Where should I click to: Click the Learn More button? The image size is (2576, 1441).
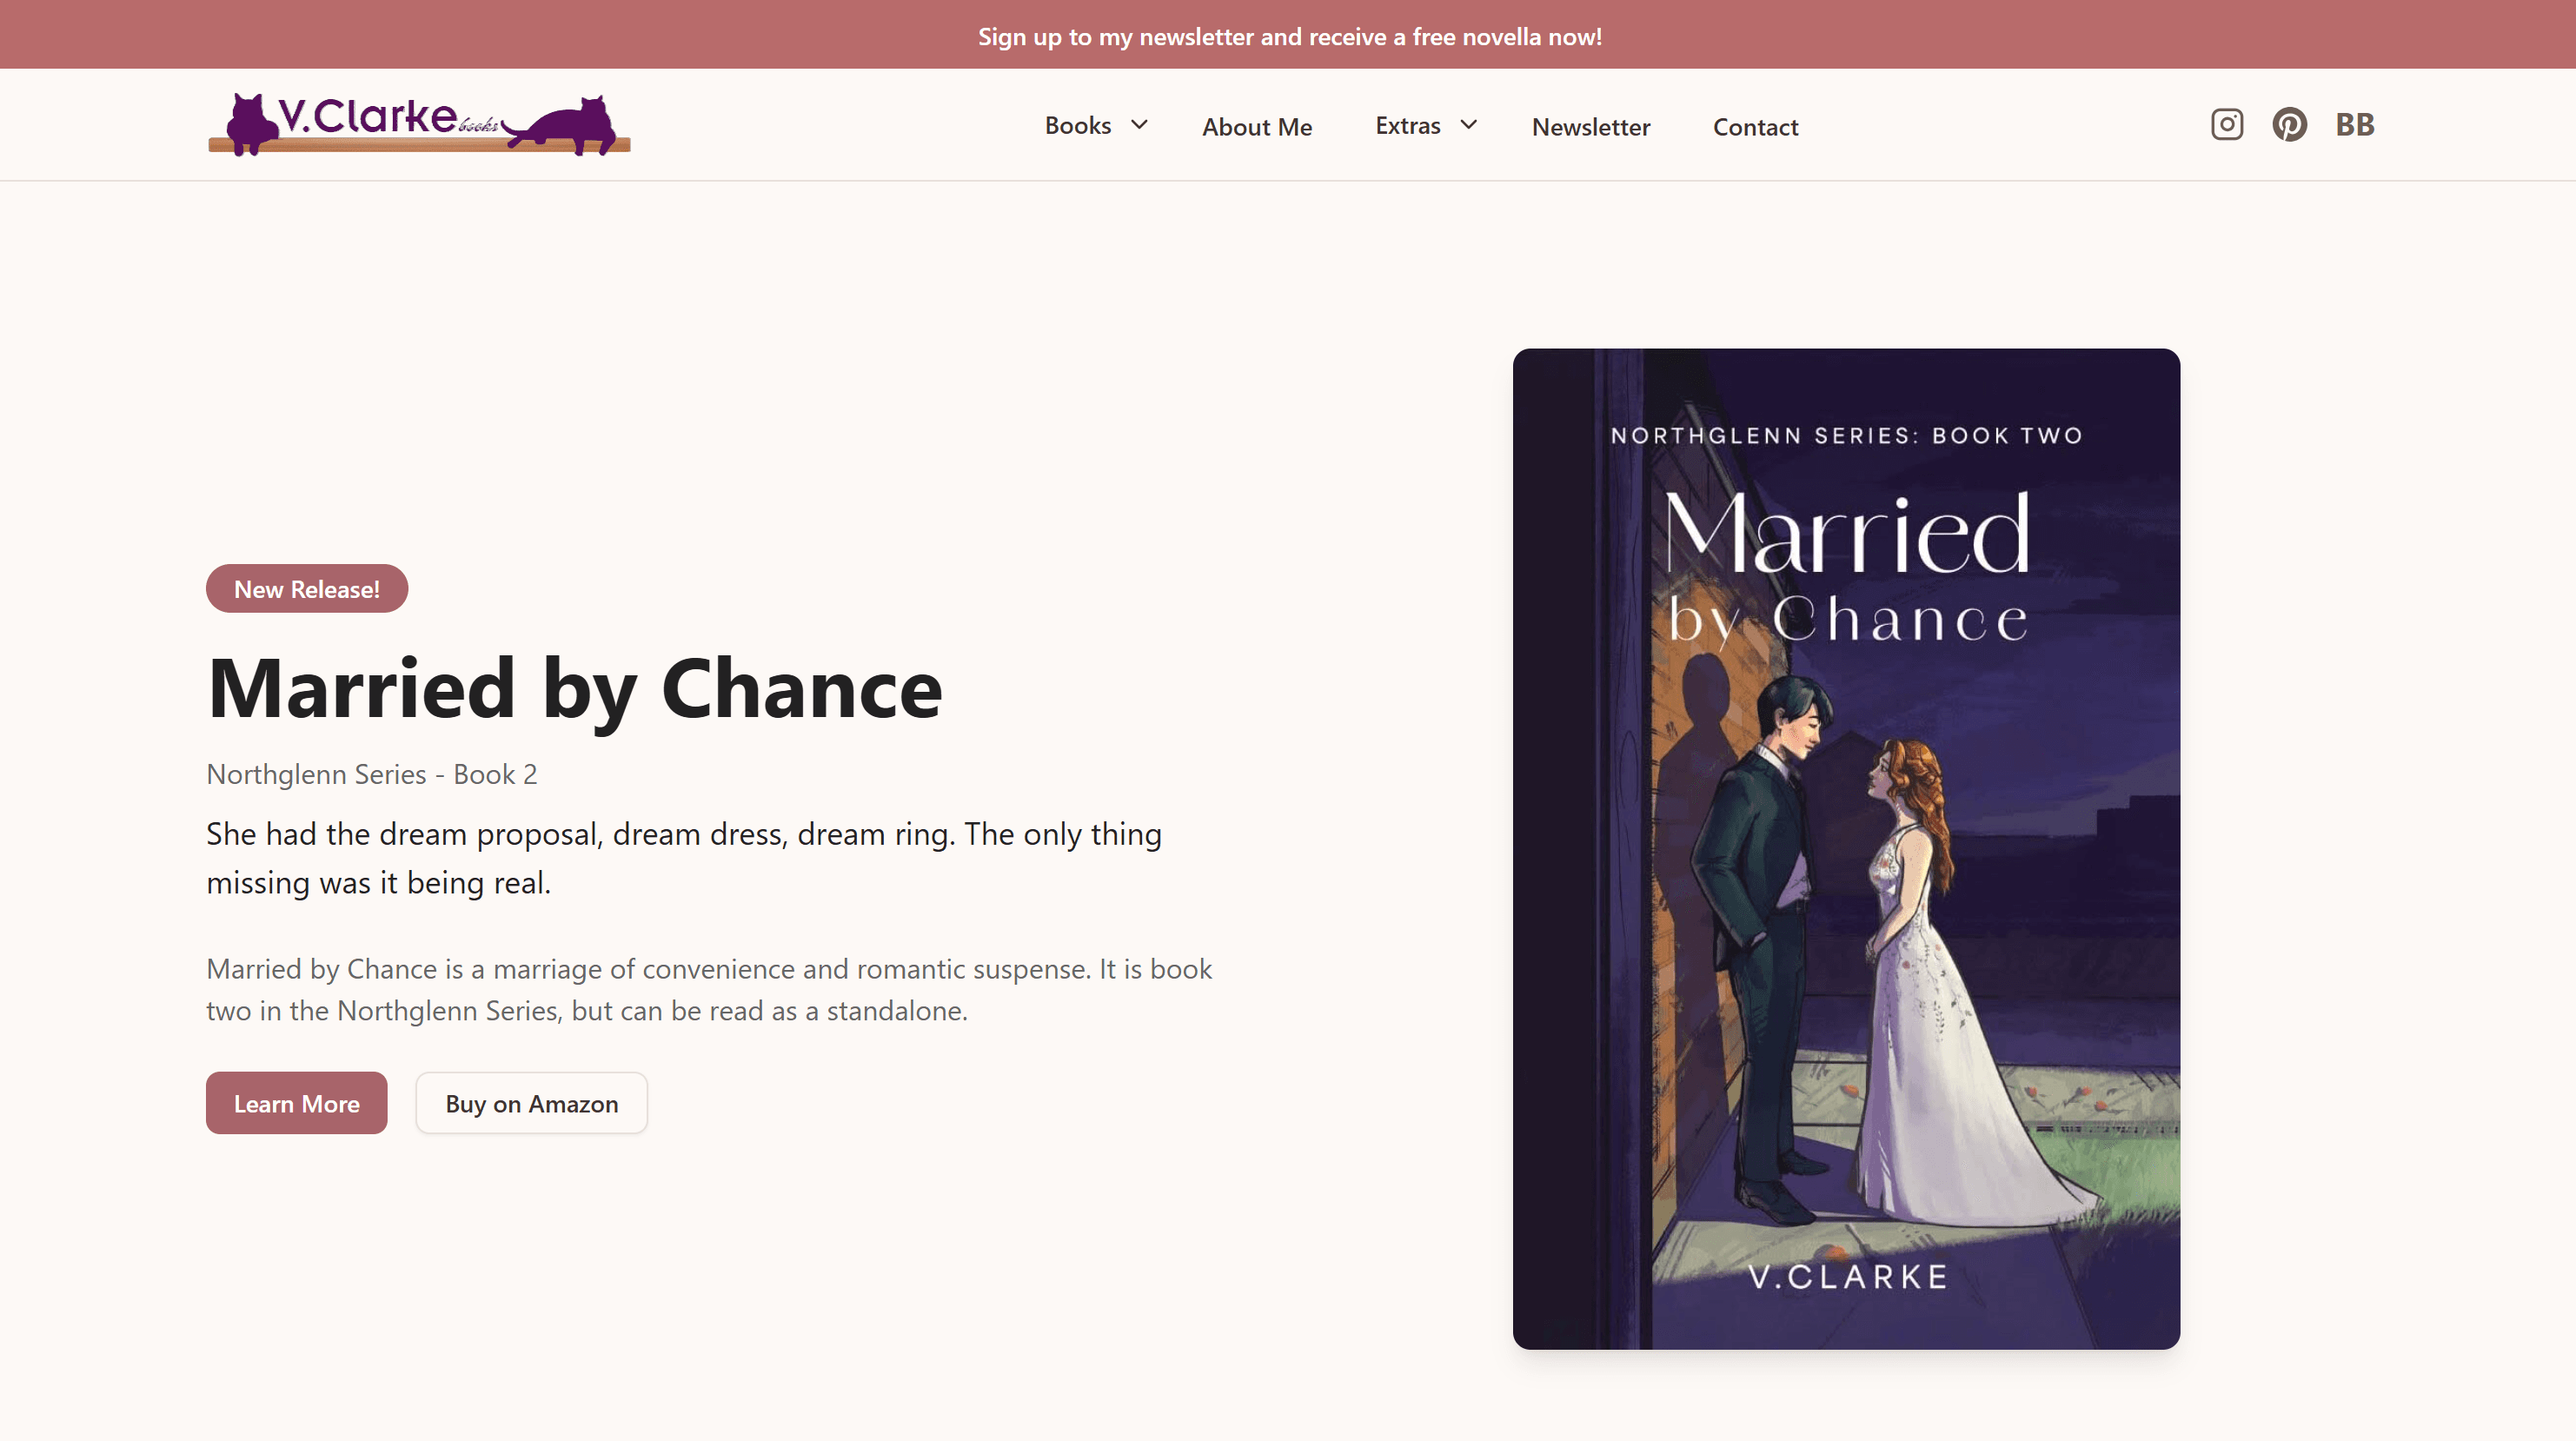[x=296, y=1103]
